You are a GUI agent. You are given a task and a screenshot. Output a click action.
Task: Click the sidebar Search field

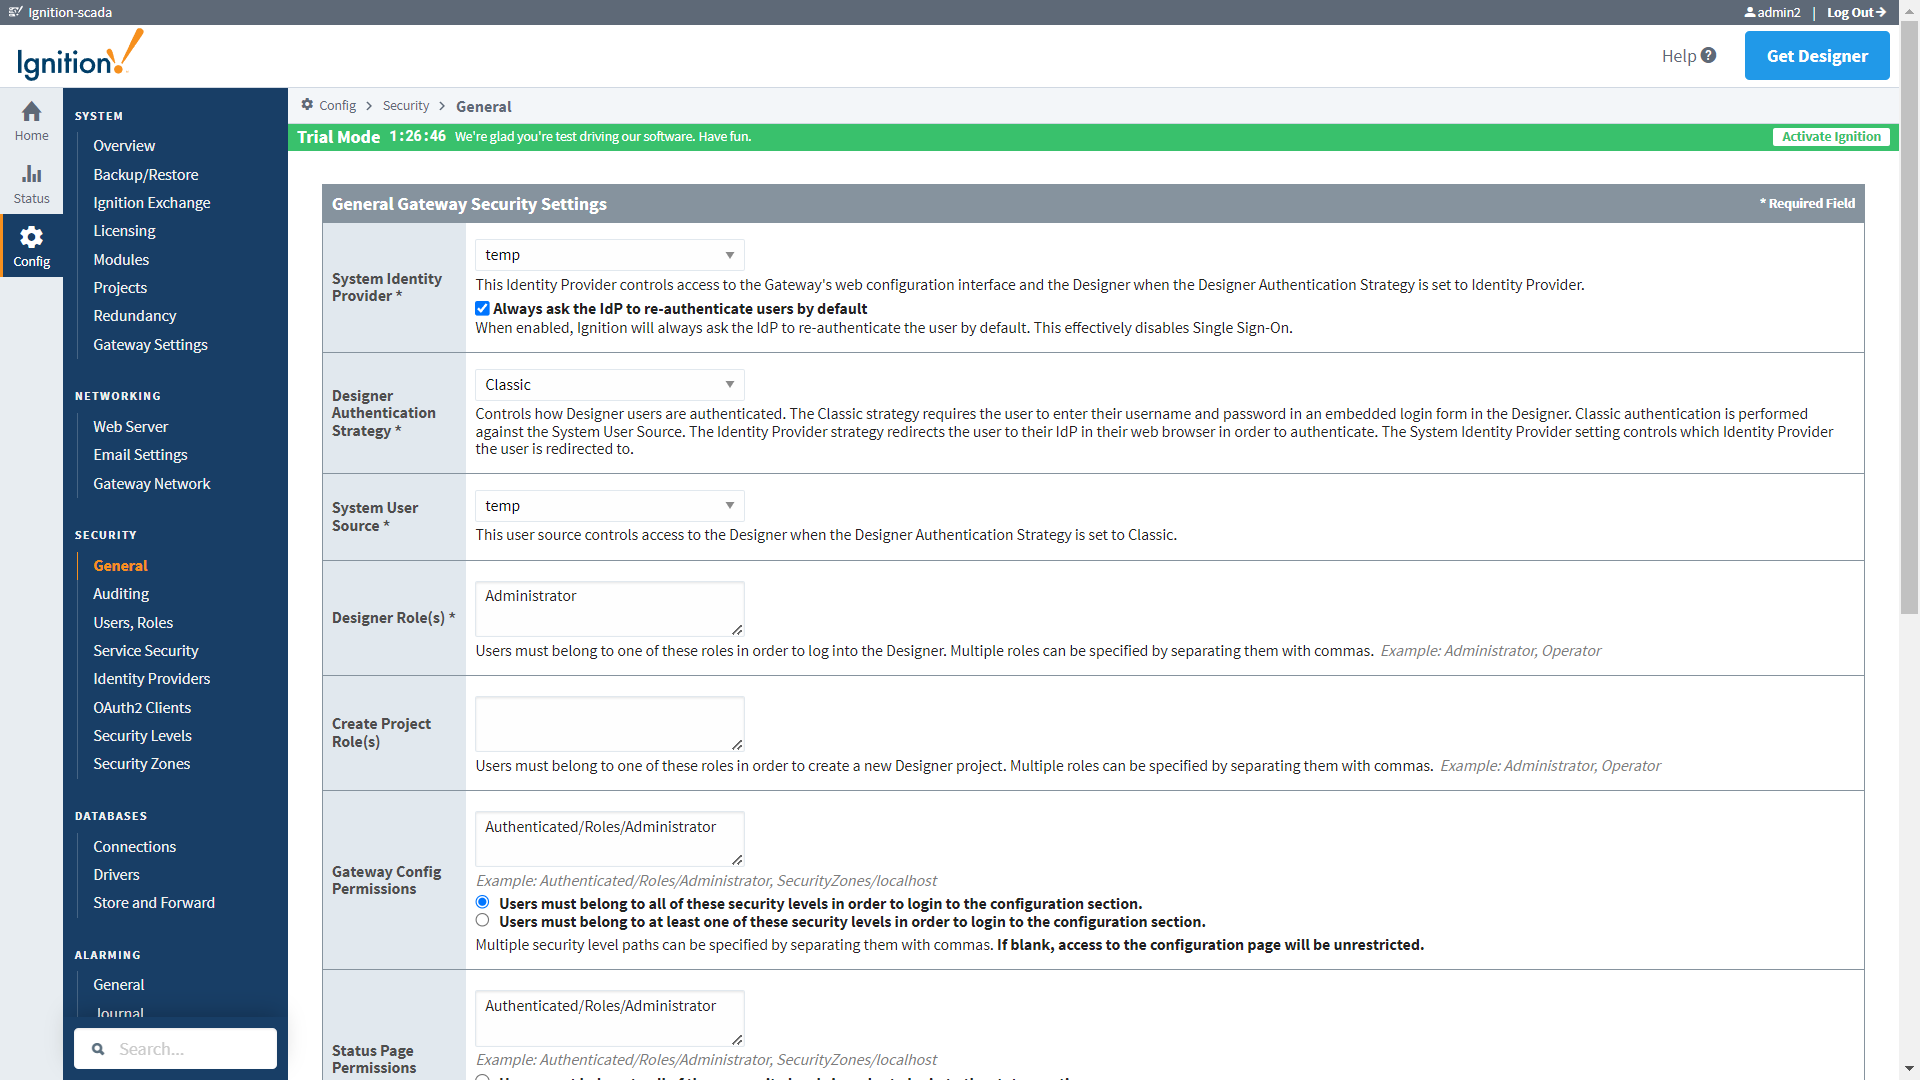click(x=175, y=1049)
